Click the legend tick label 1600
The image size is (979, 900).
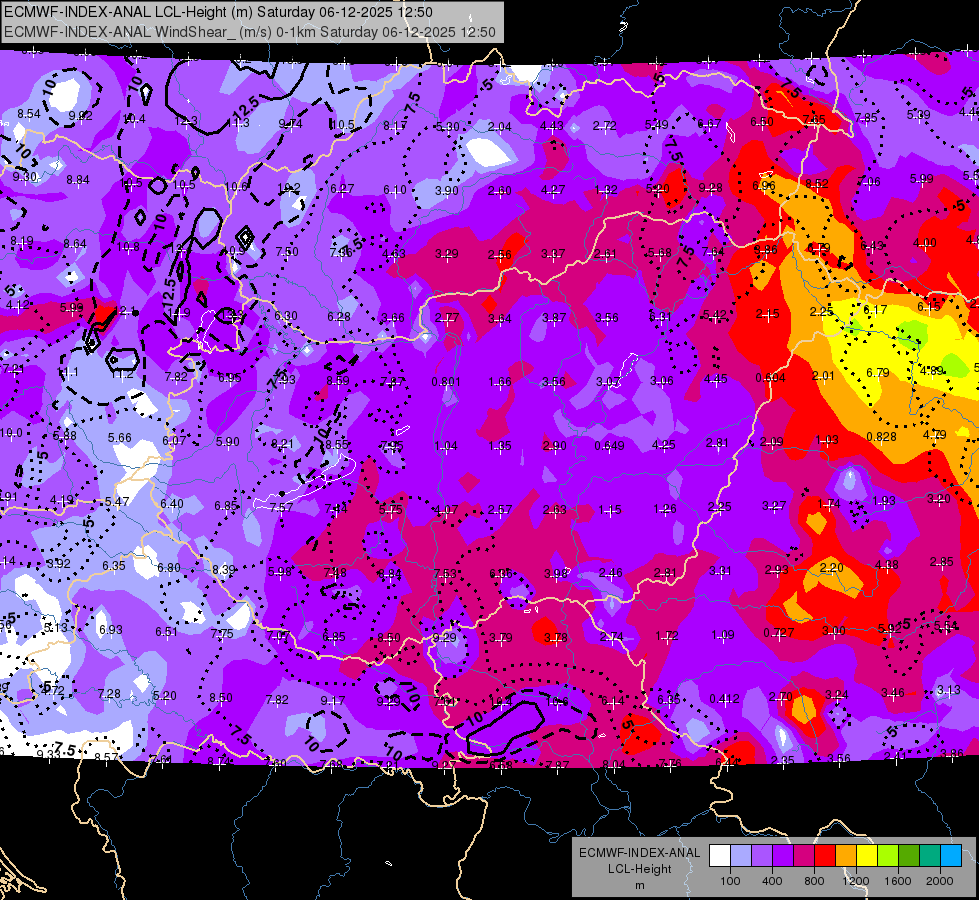[x=898, y=881]
